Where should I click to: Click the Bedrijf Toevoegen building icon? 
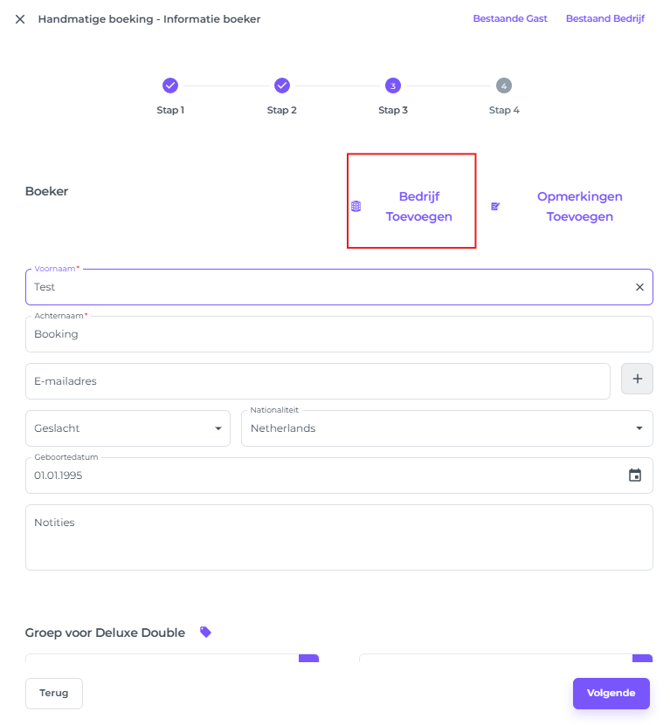(356, 207)
